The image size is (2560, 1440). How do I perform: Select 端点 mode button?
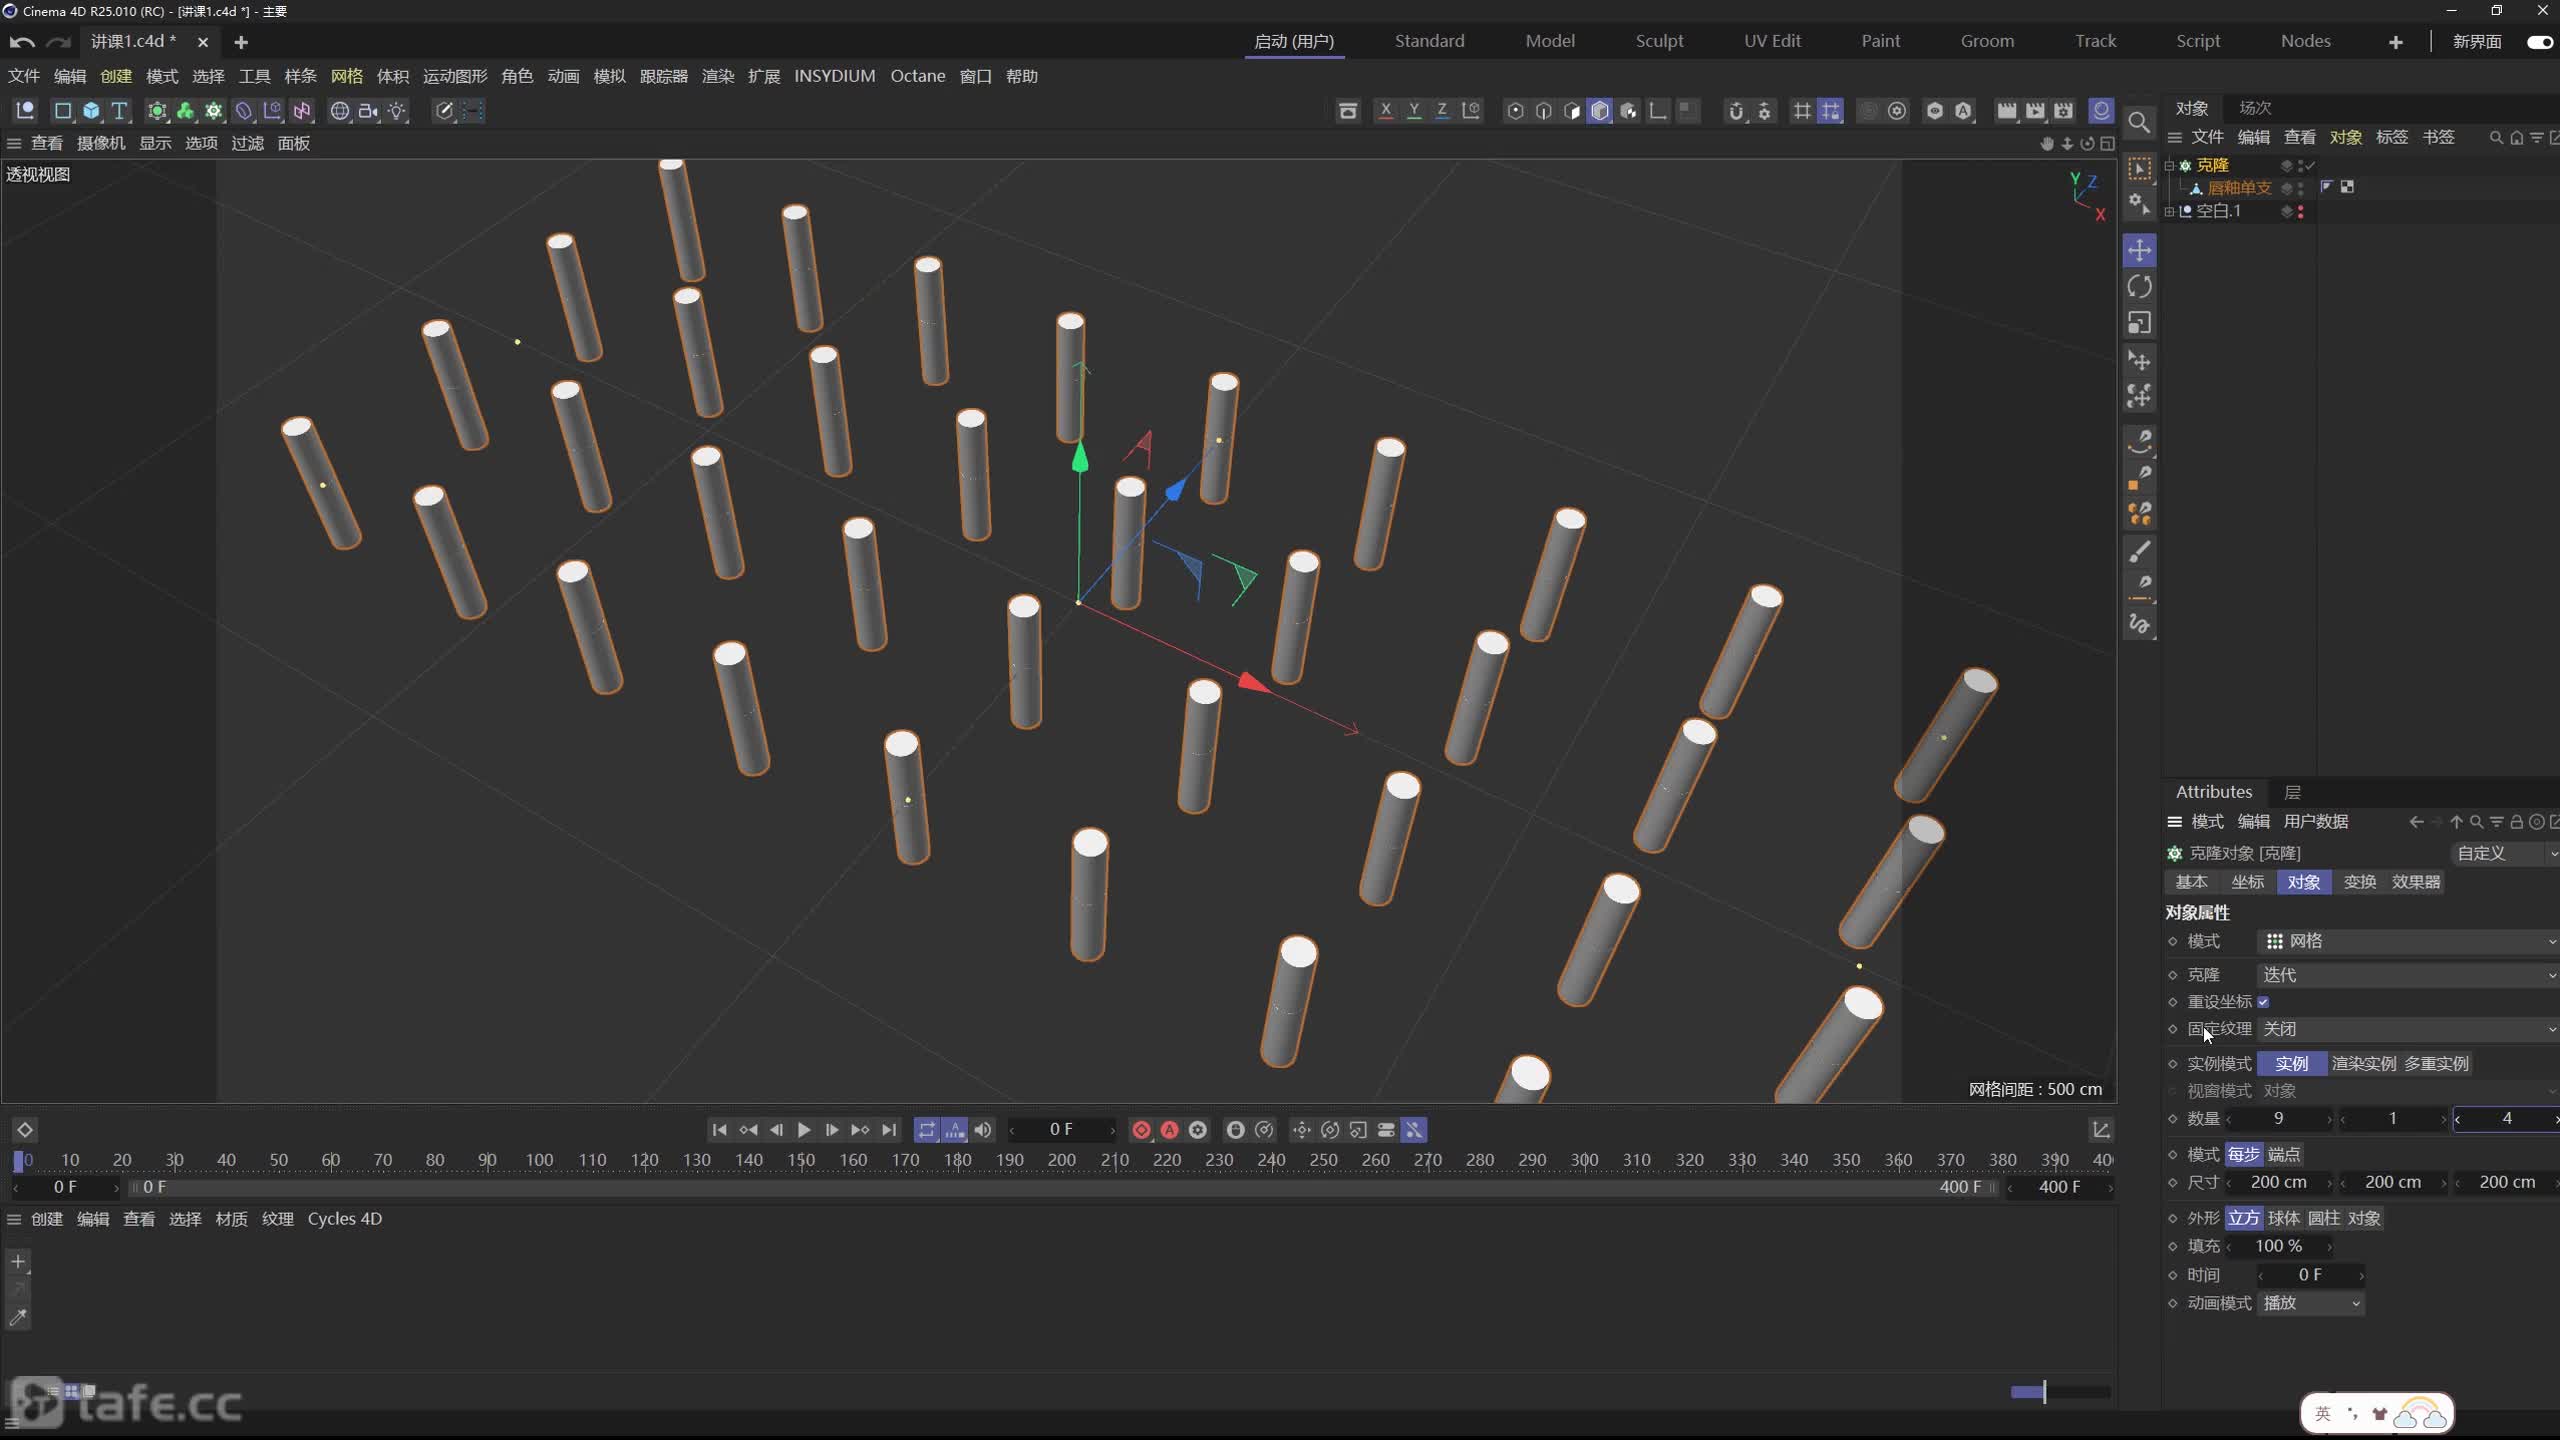tap(2283, 1154)
